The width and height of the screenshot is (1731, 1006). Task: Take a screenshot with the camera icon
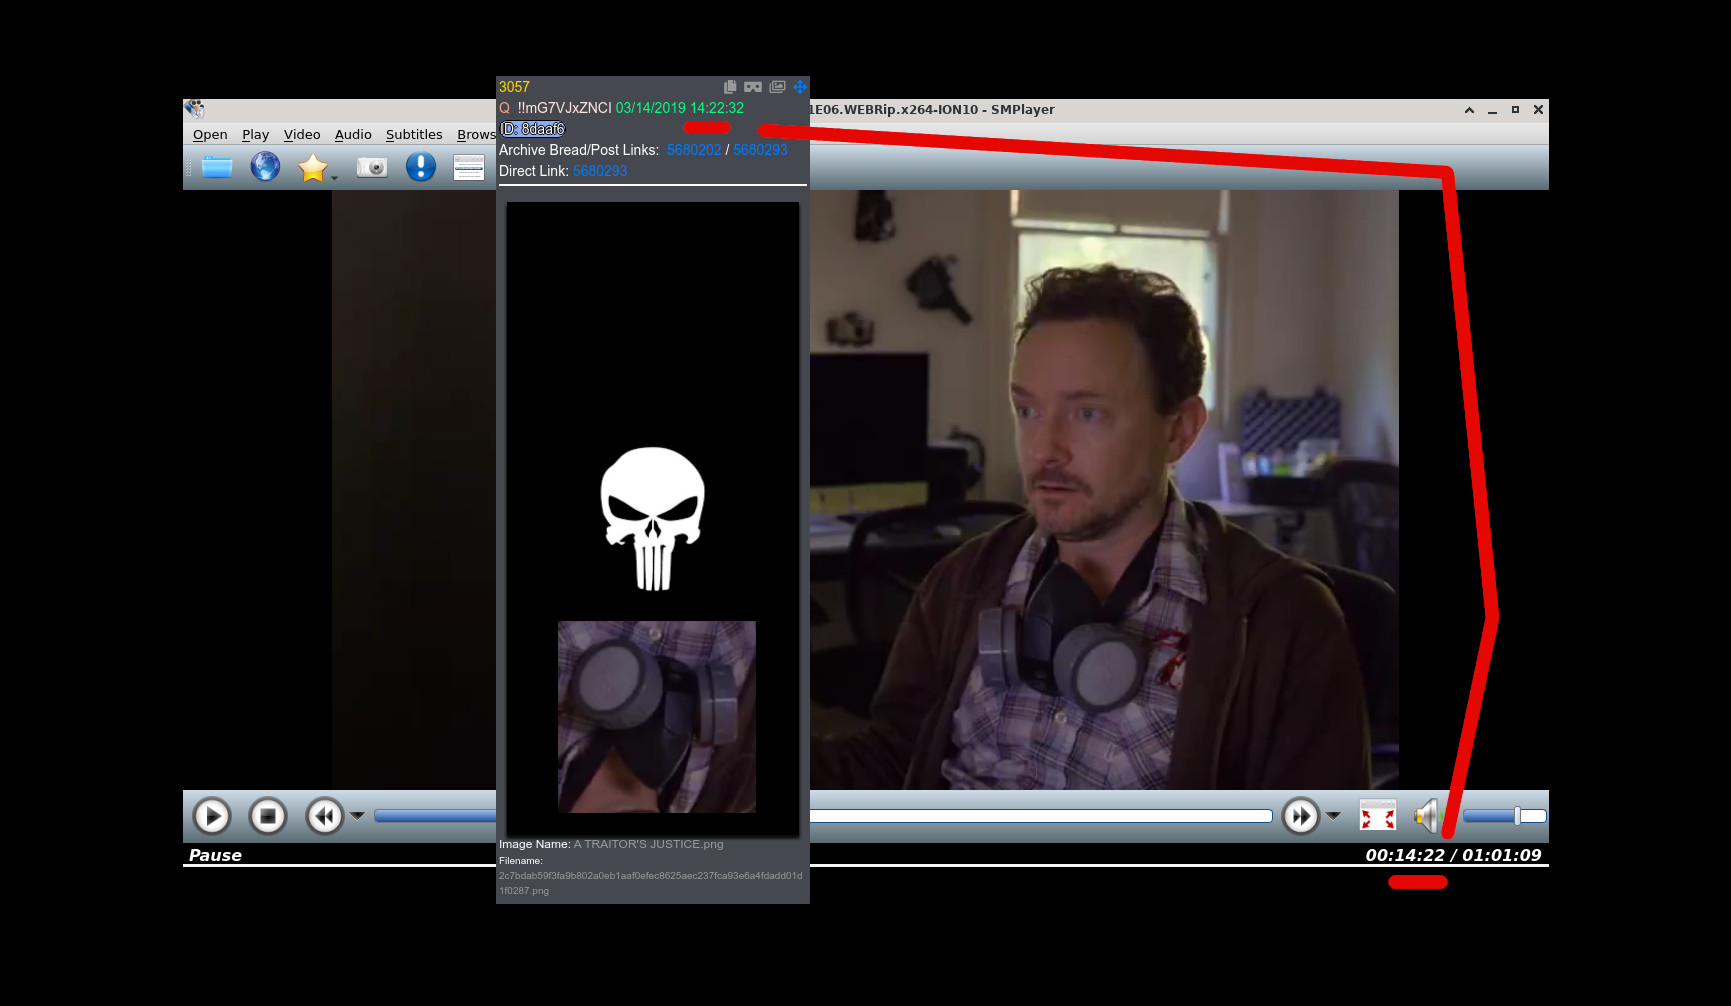click(372, 167)
